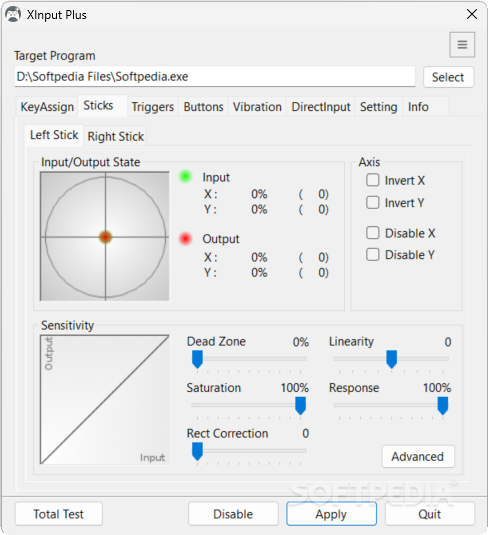Quit the application
This screenshot has height=535, width=488.
[x=430, y=514]
